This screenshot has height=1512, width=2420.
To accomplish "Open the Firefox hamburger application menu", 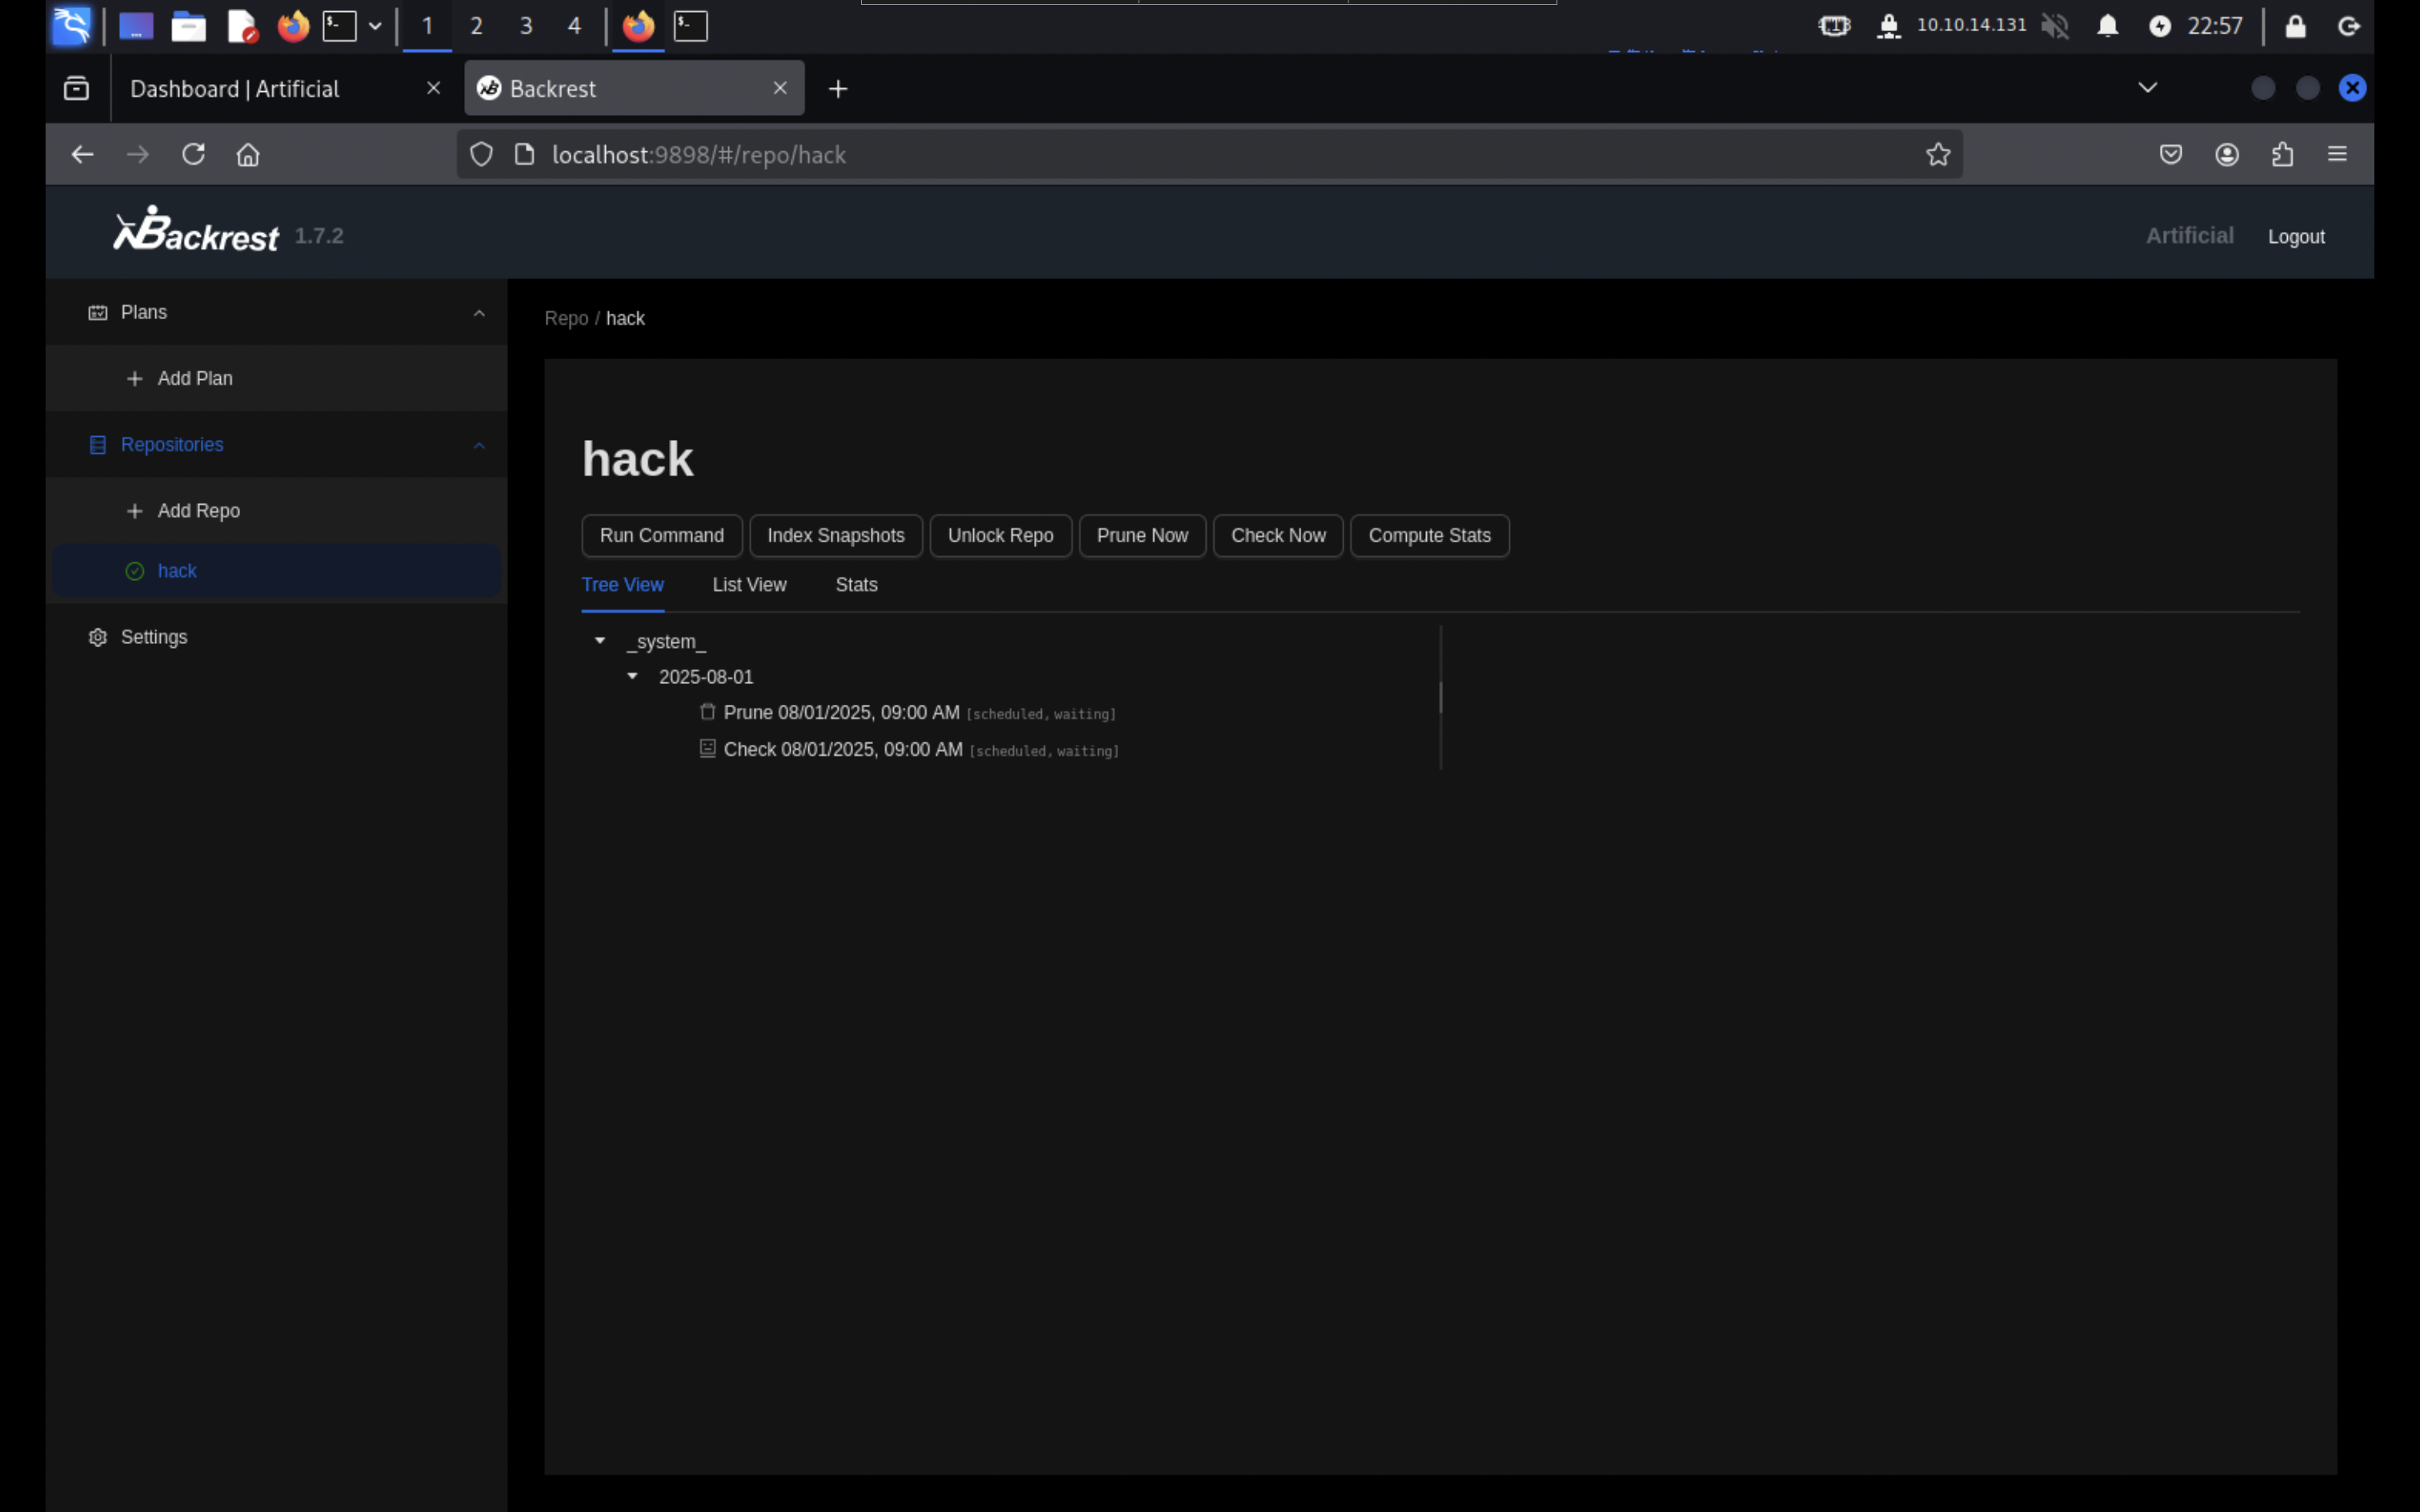I will [x=2337, y=154].
